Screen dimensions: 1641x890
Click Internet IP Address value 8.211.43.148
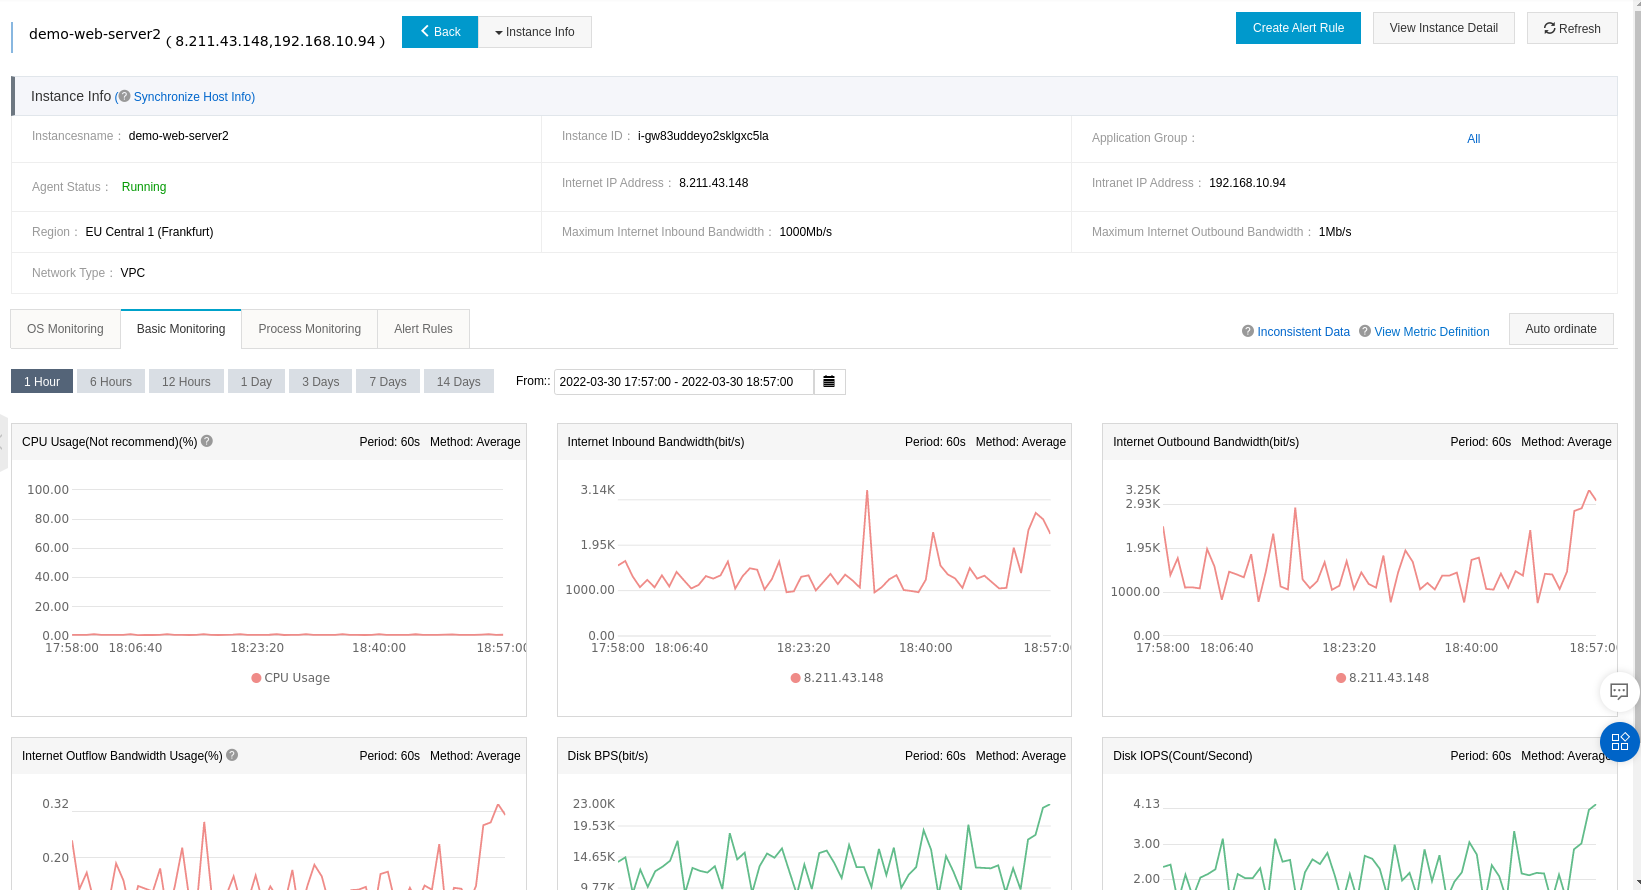pyautogui.click(x=713, y=183)
